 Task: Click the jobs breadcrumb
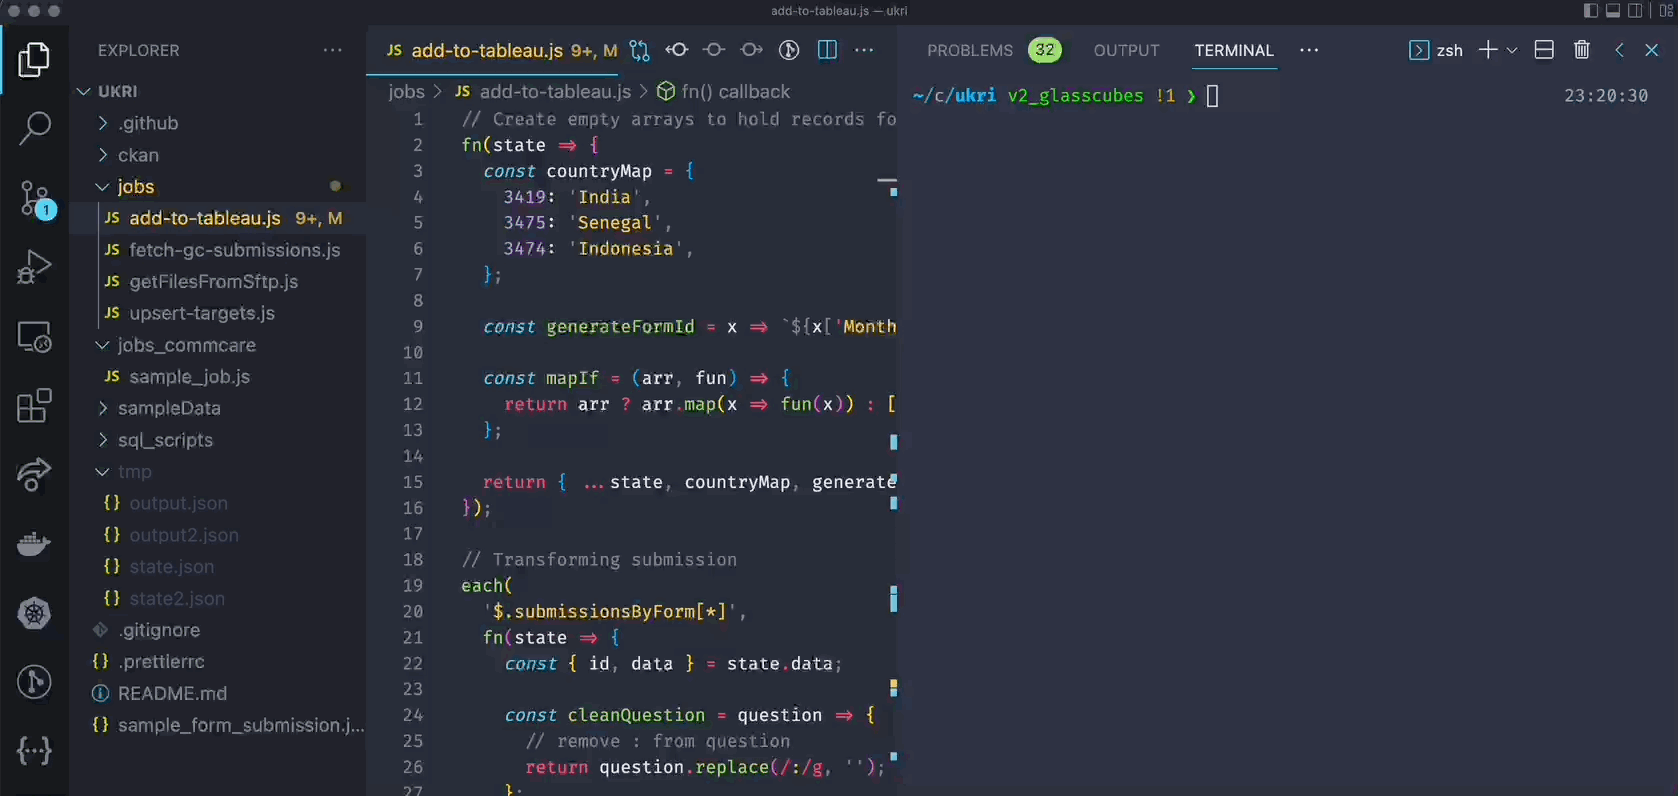406,92
